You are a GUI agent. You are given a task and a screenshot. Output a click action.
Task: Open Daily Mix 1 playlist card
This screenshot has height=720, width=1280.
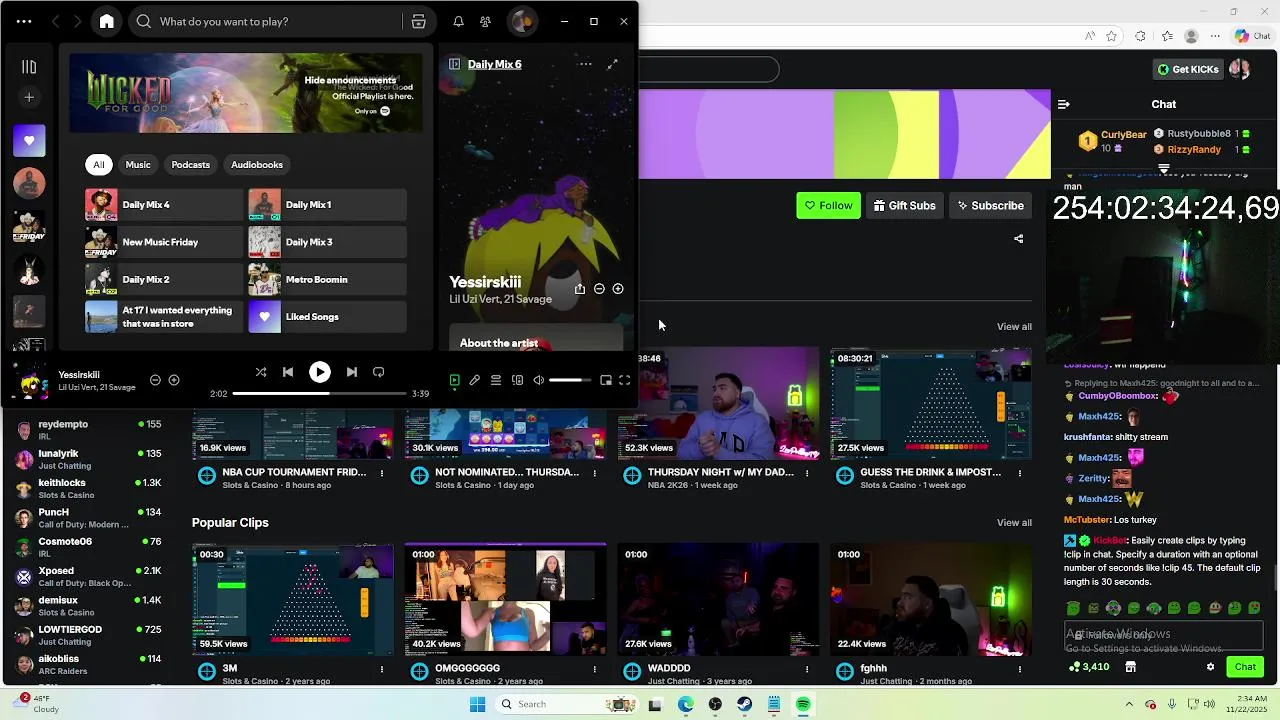tap(327, 205)
